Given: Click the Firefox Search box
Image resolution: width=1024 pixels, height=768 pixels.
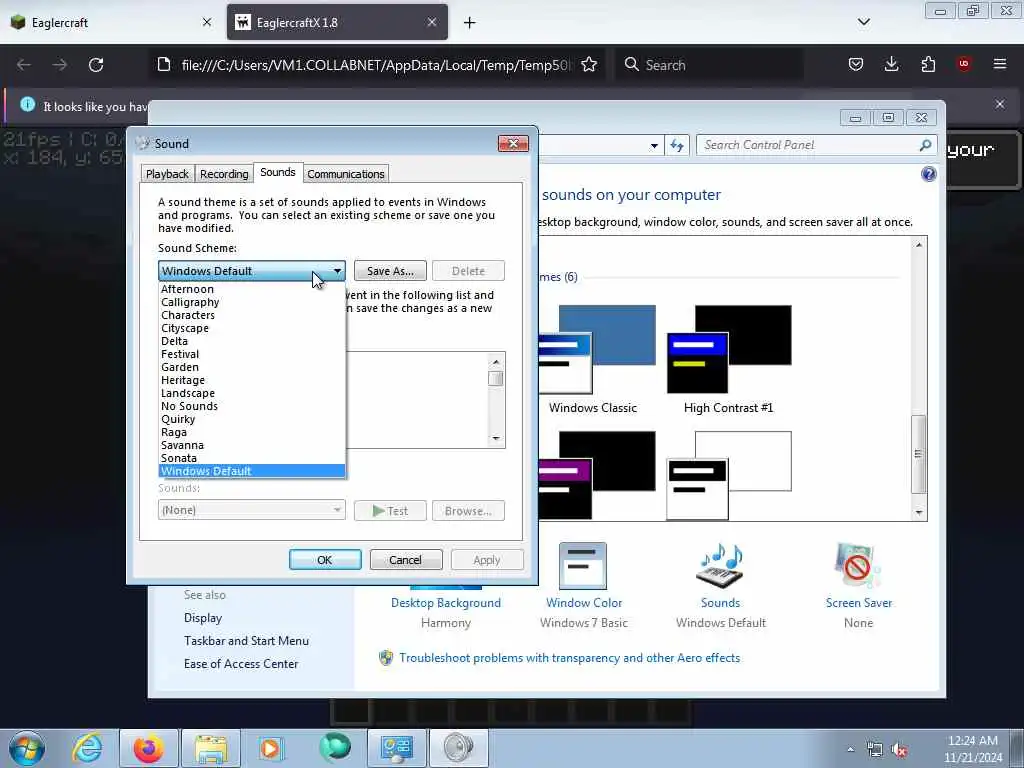Looking at the screenshot, I should [x=709, y=65].
